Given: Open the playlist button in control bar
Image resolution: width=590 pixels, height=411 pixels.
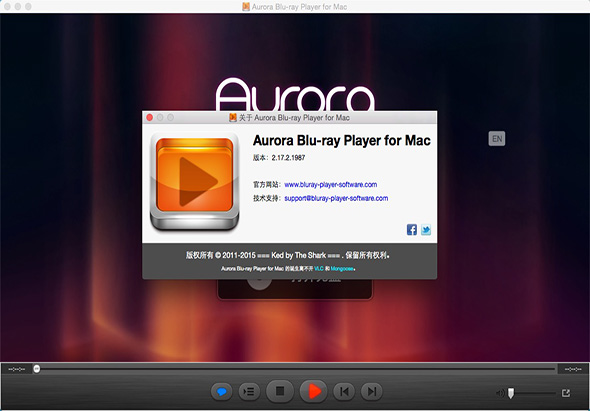Looking at the screenshot, I should point(249,392).
